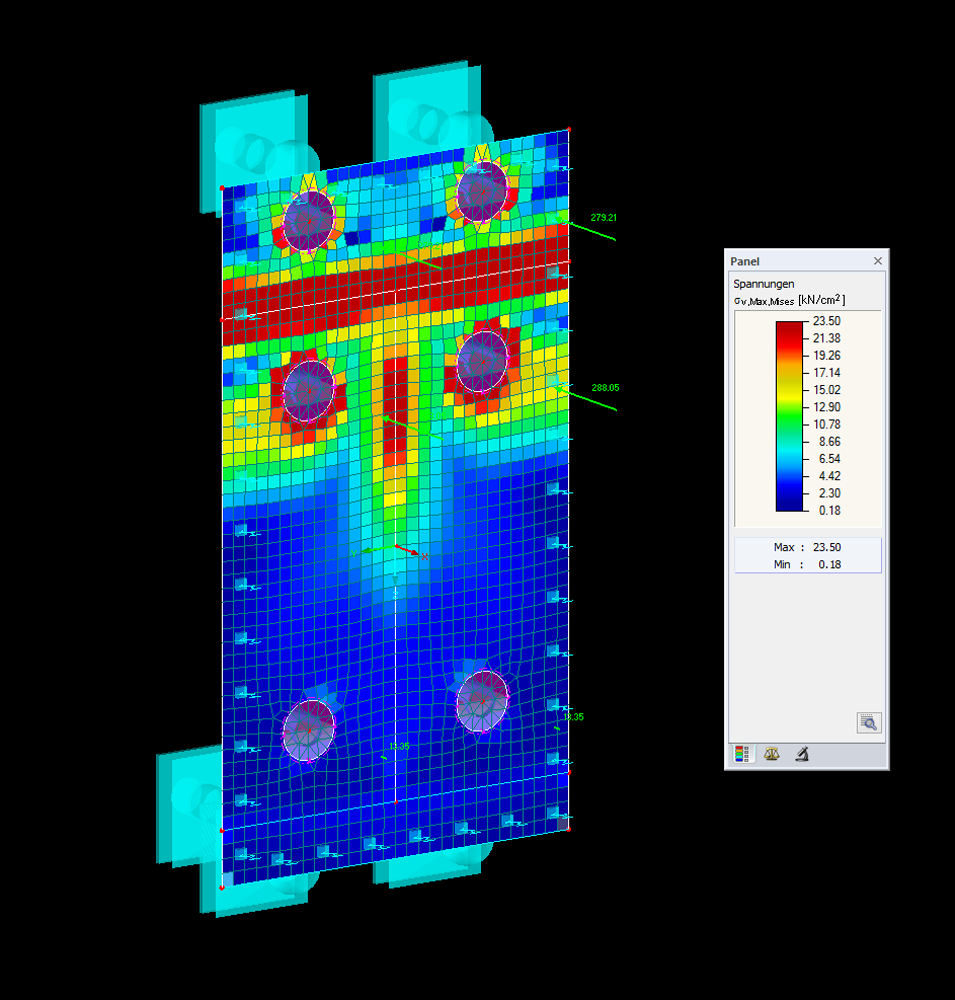Click the 279.21 load value label
955x1000 pixels.
[603, 217]
